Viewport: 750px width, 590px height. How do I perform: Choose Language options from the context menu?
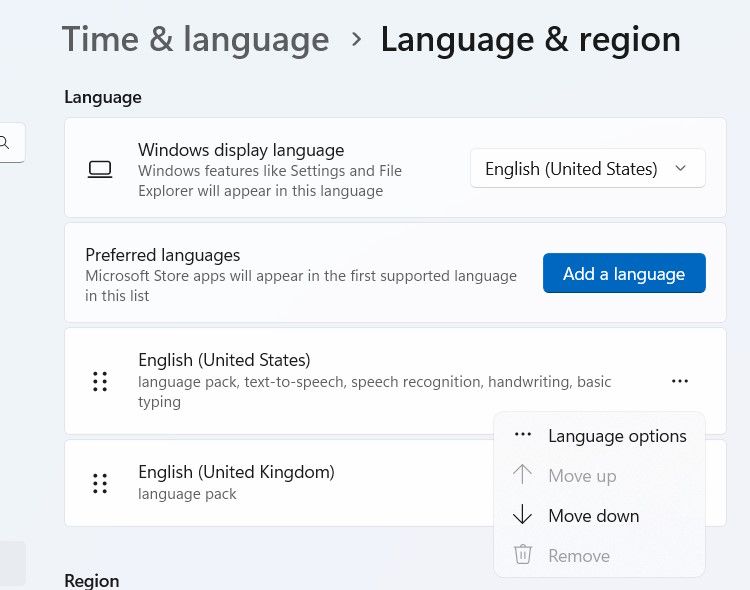click(617, 436)
